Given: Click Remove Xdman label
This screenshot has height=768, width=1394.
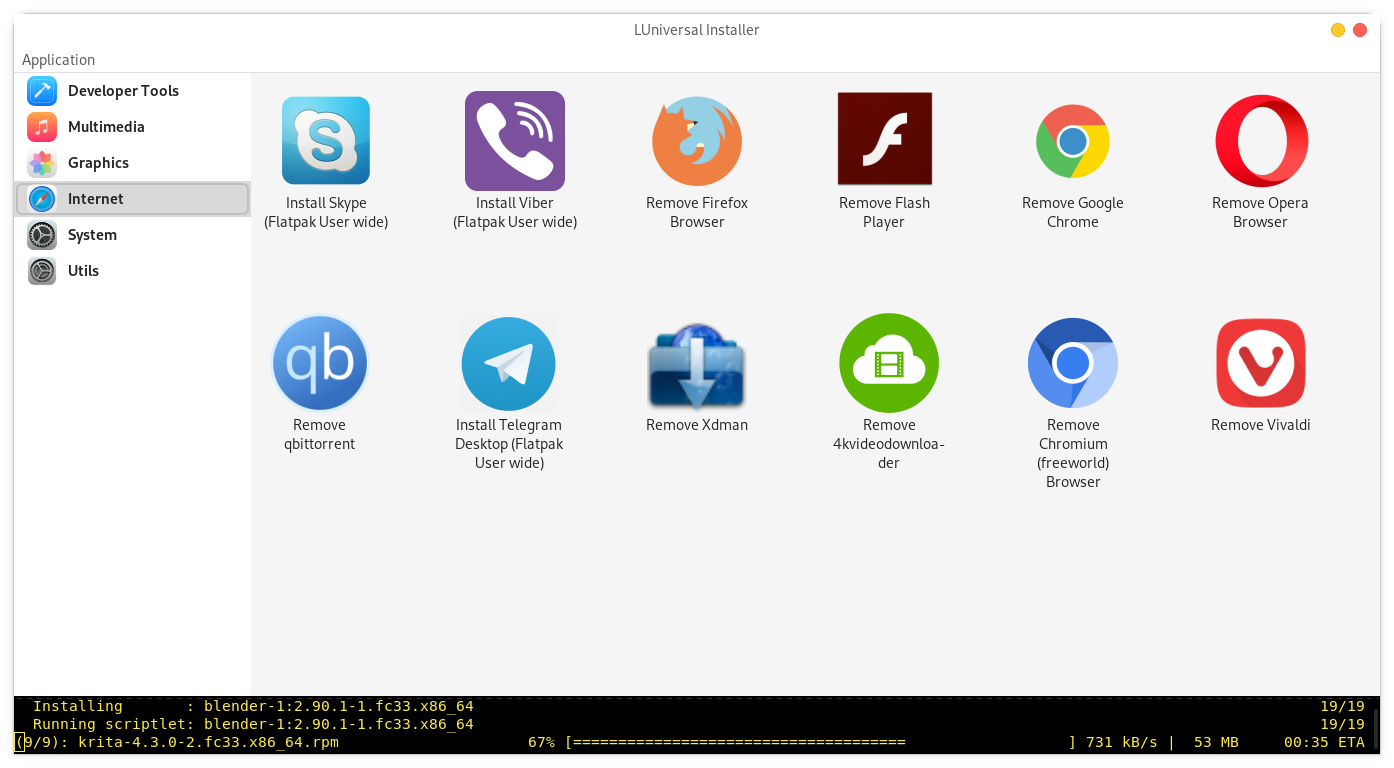Looking at the screenshot, I should (x=697, y=425).
